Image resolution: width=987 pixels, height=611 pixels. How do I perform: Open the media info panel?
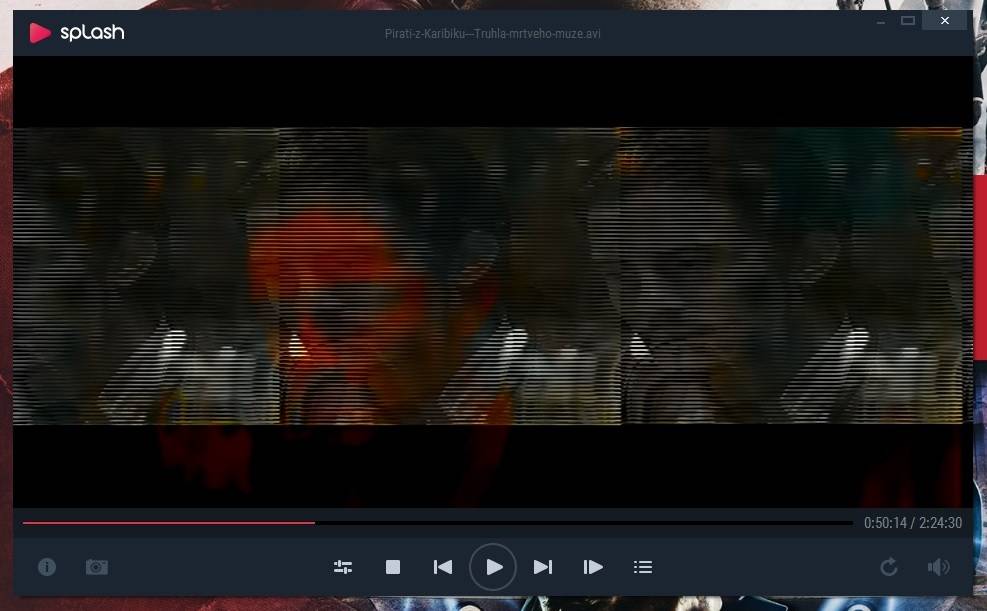click(x=47, y=567)
